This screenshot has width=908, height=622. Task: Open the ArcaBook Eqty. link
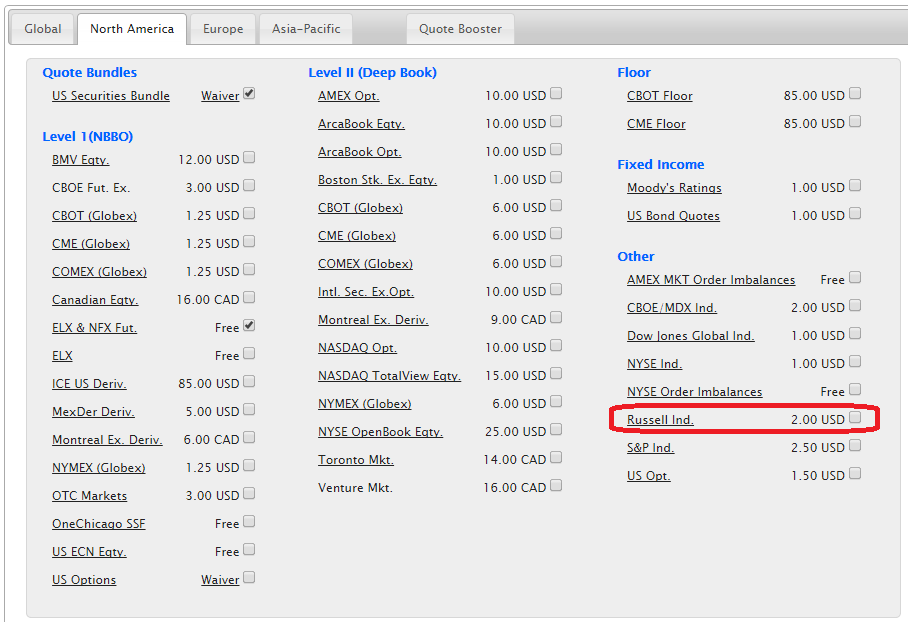click(x=361, y=123)
